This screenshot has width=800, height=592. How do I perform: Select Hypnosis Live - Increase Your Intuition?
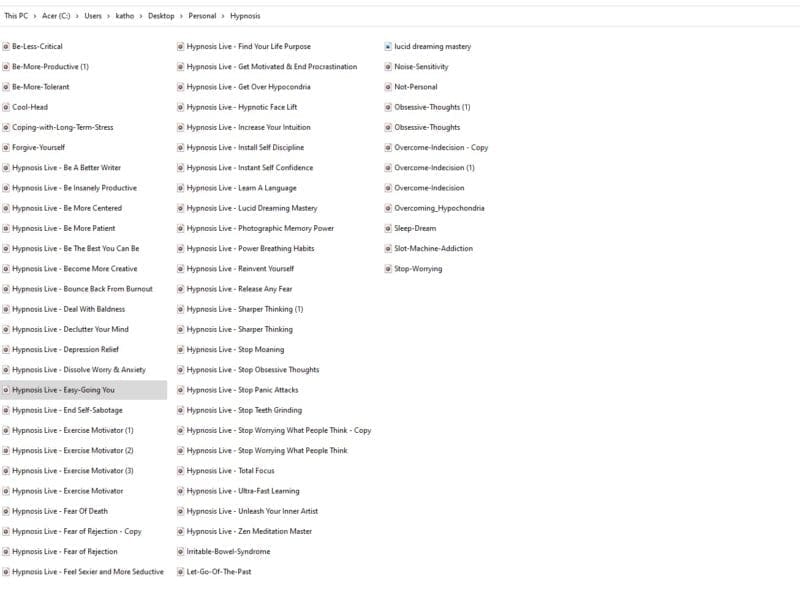pos(248,127)
